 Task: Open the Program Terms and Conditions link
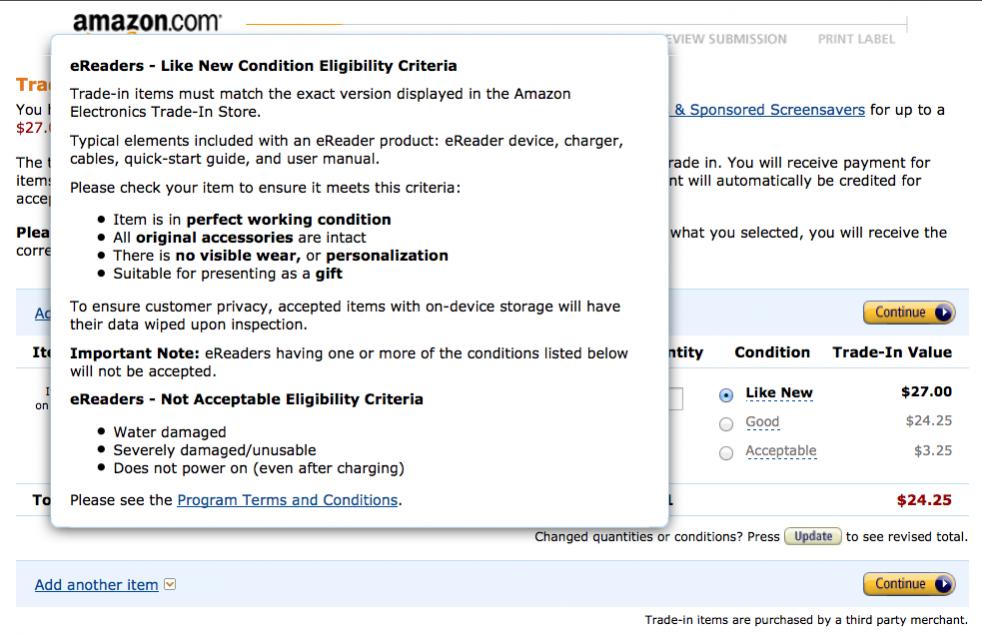click(287, 500)
